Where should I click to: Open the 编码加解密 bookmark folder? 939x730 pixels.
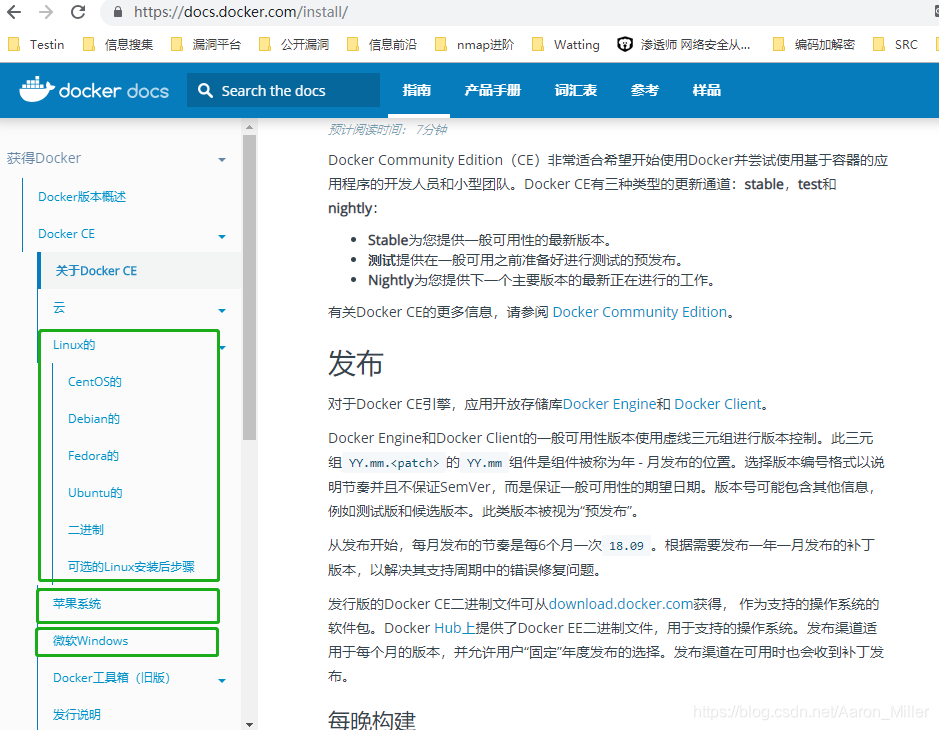(814, 44)
